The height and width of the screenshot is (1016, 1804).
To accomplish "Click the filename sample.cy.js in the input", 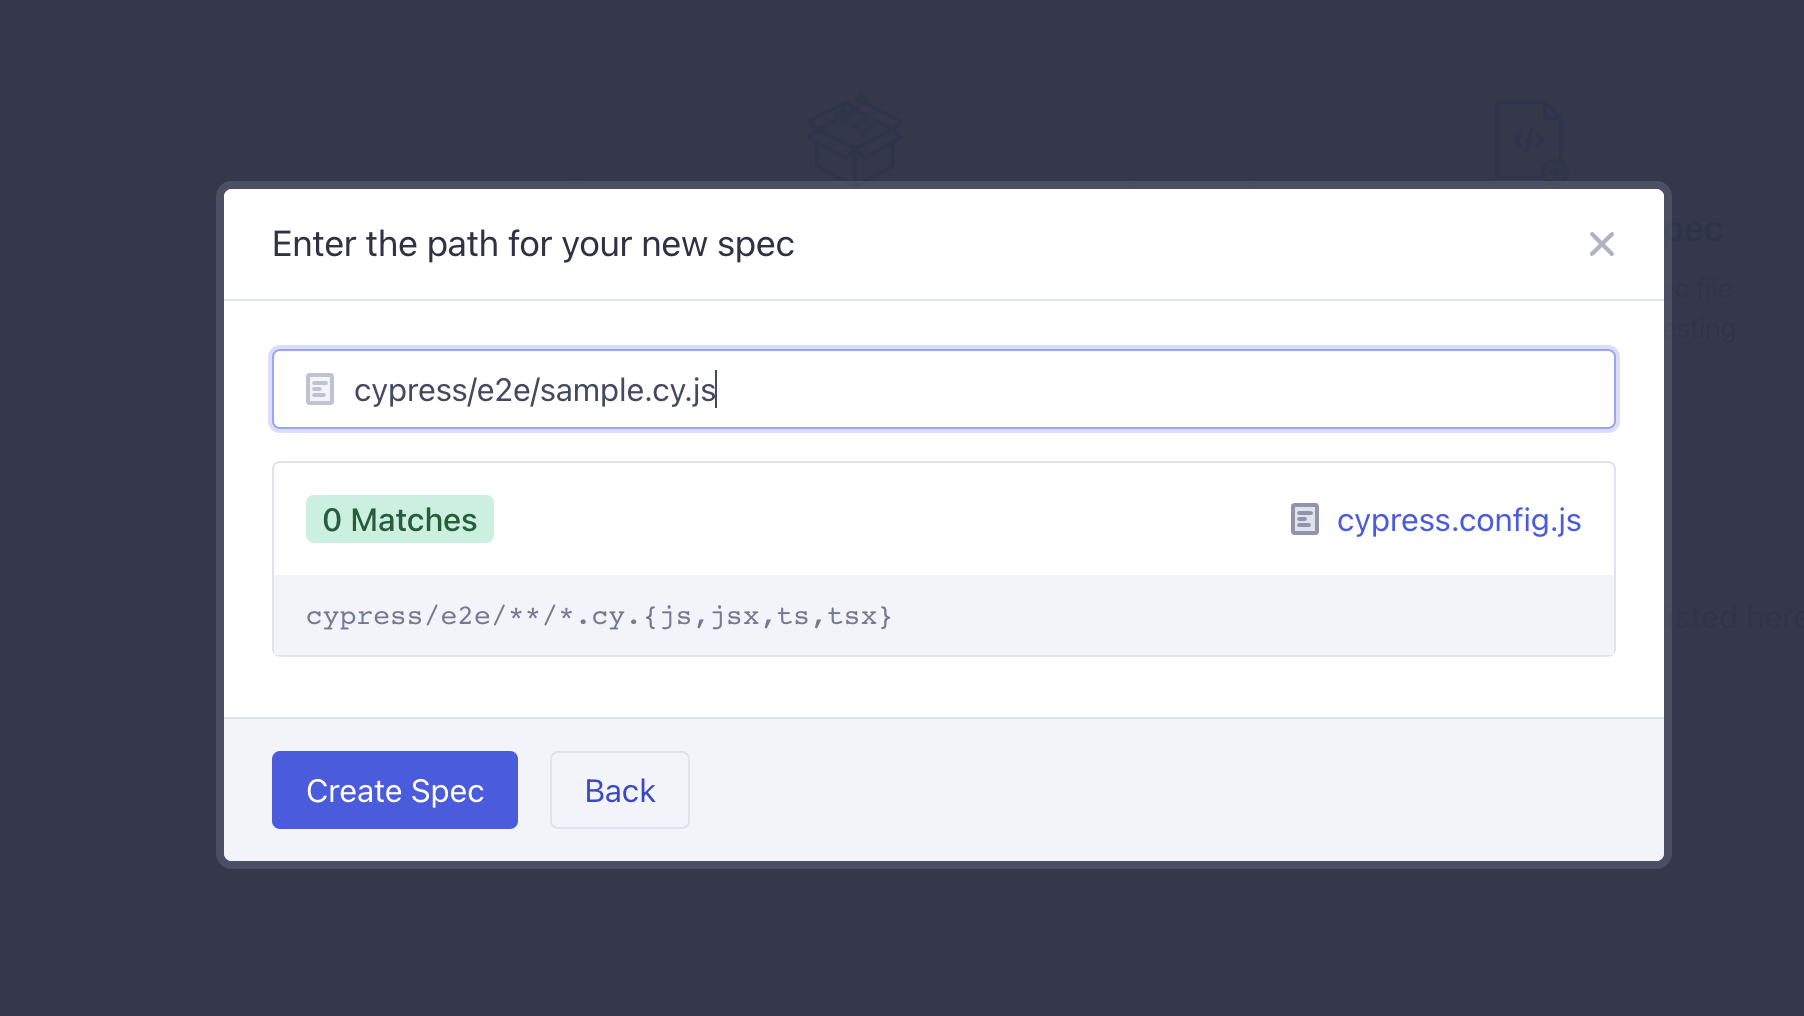I will click(626, 390).
